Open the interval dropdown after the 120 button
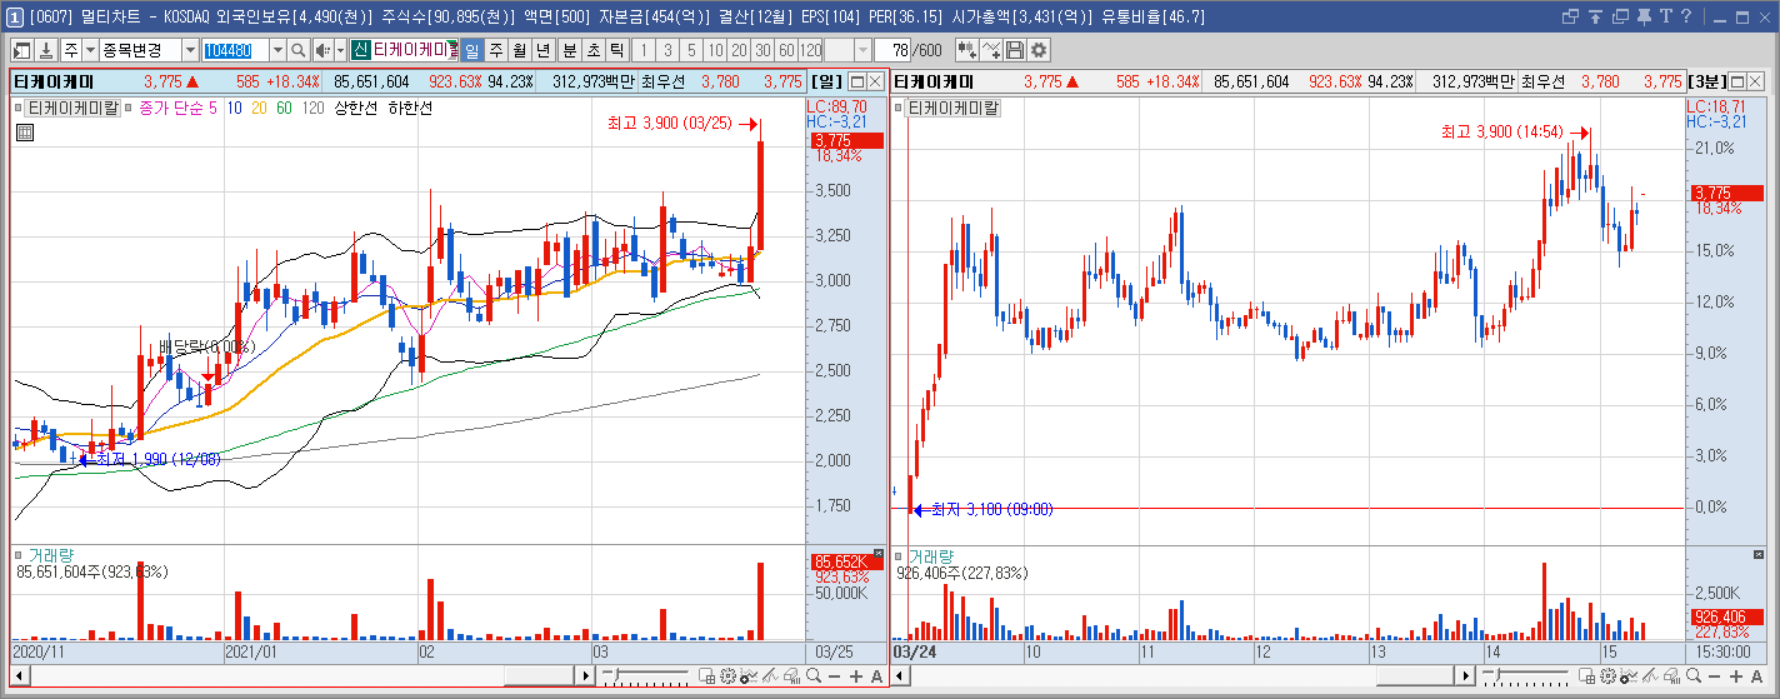 (x=863, y=50)
